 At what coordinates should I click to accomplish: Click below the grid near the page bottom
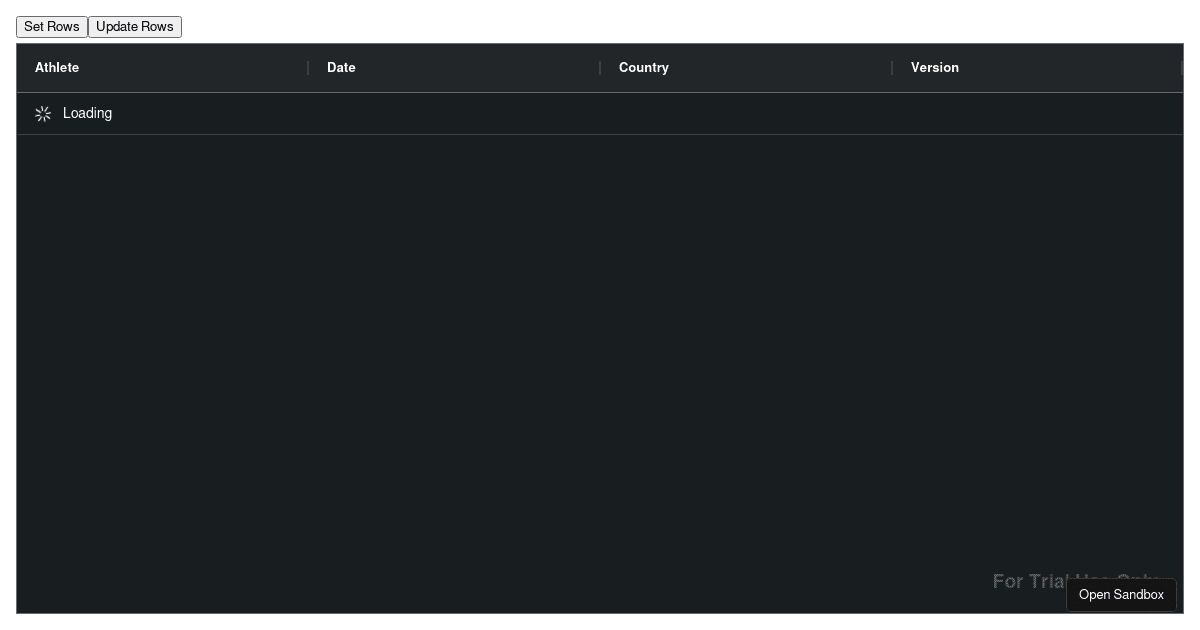pos(600,622)
